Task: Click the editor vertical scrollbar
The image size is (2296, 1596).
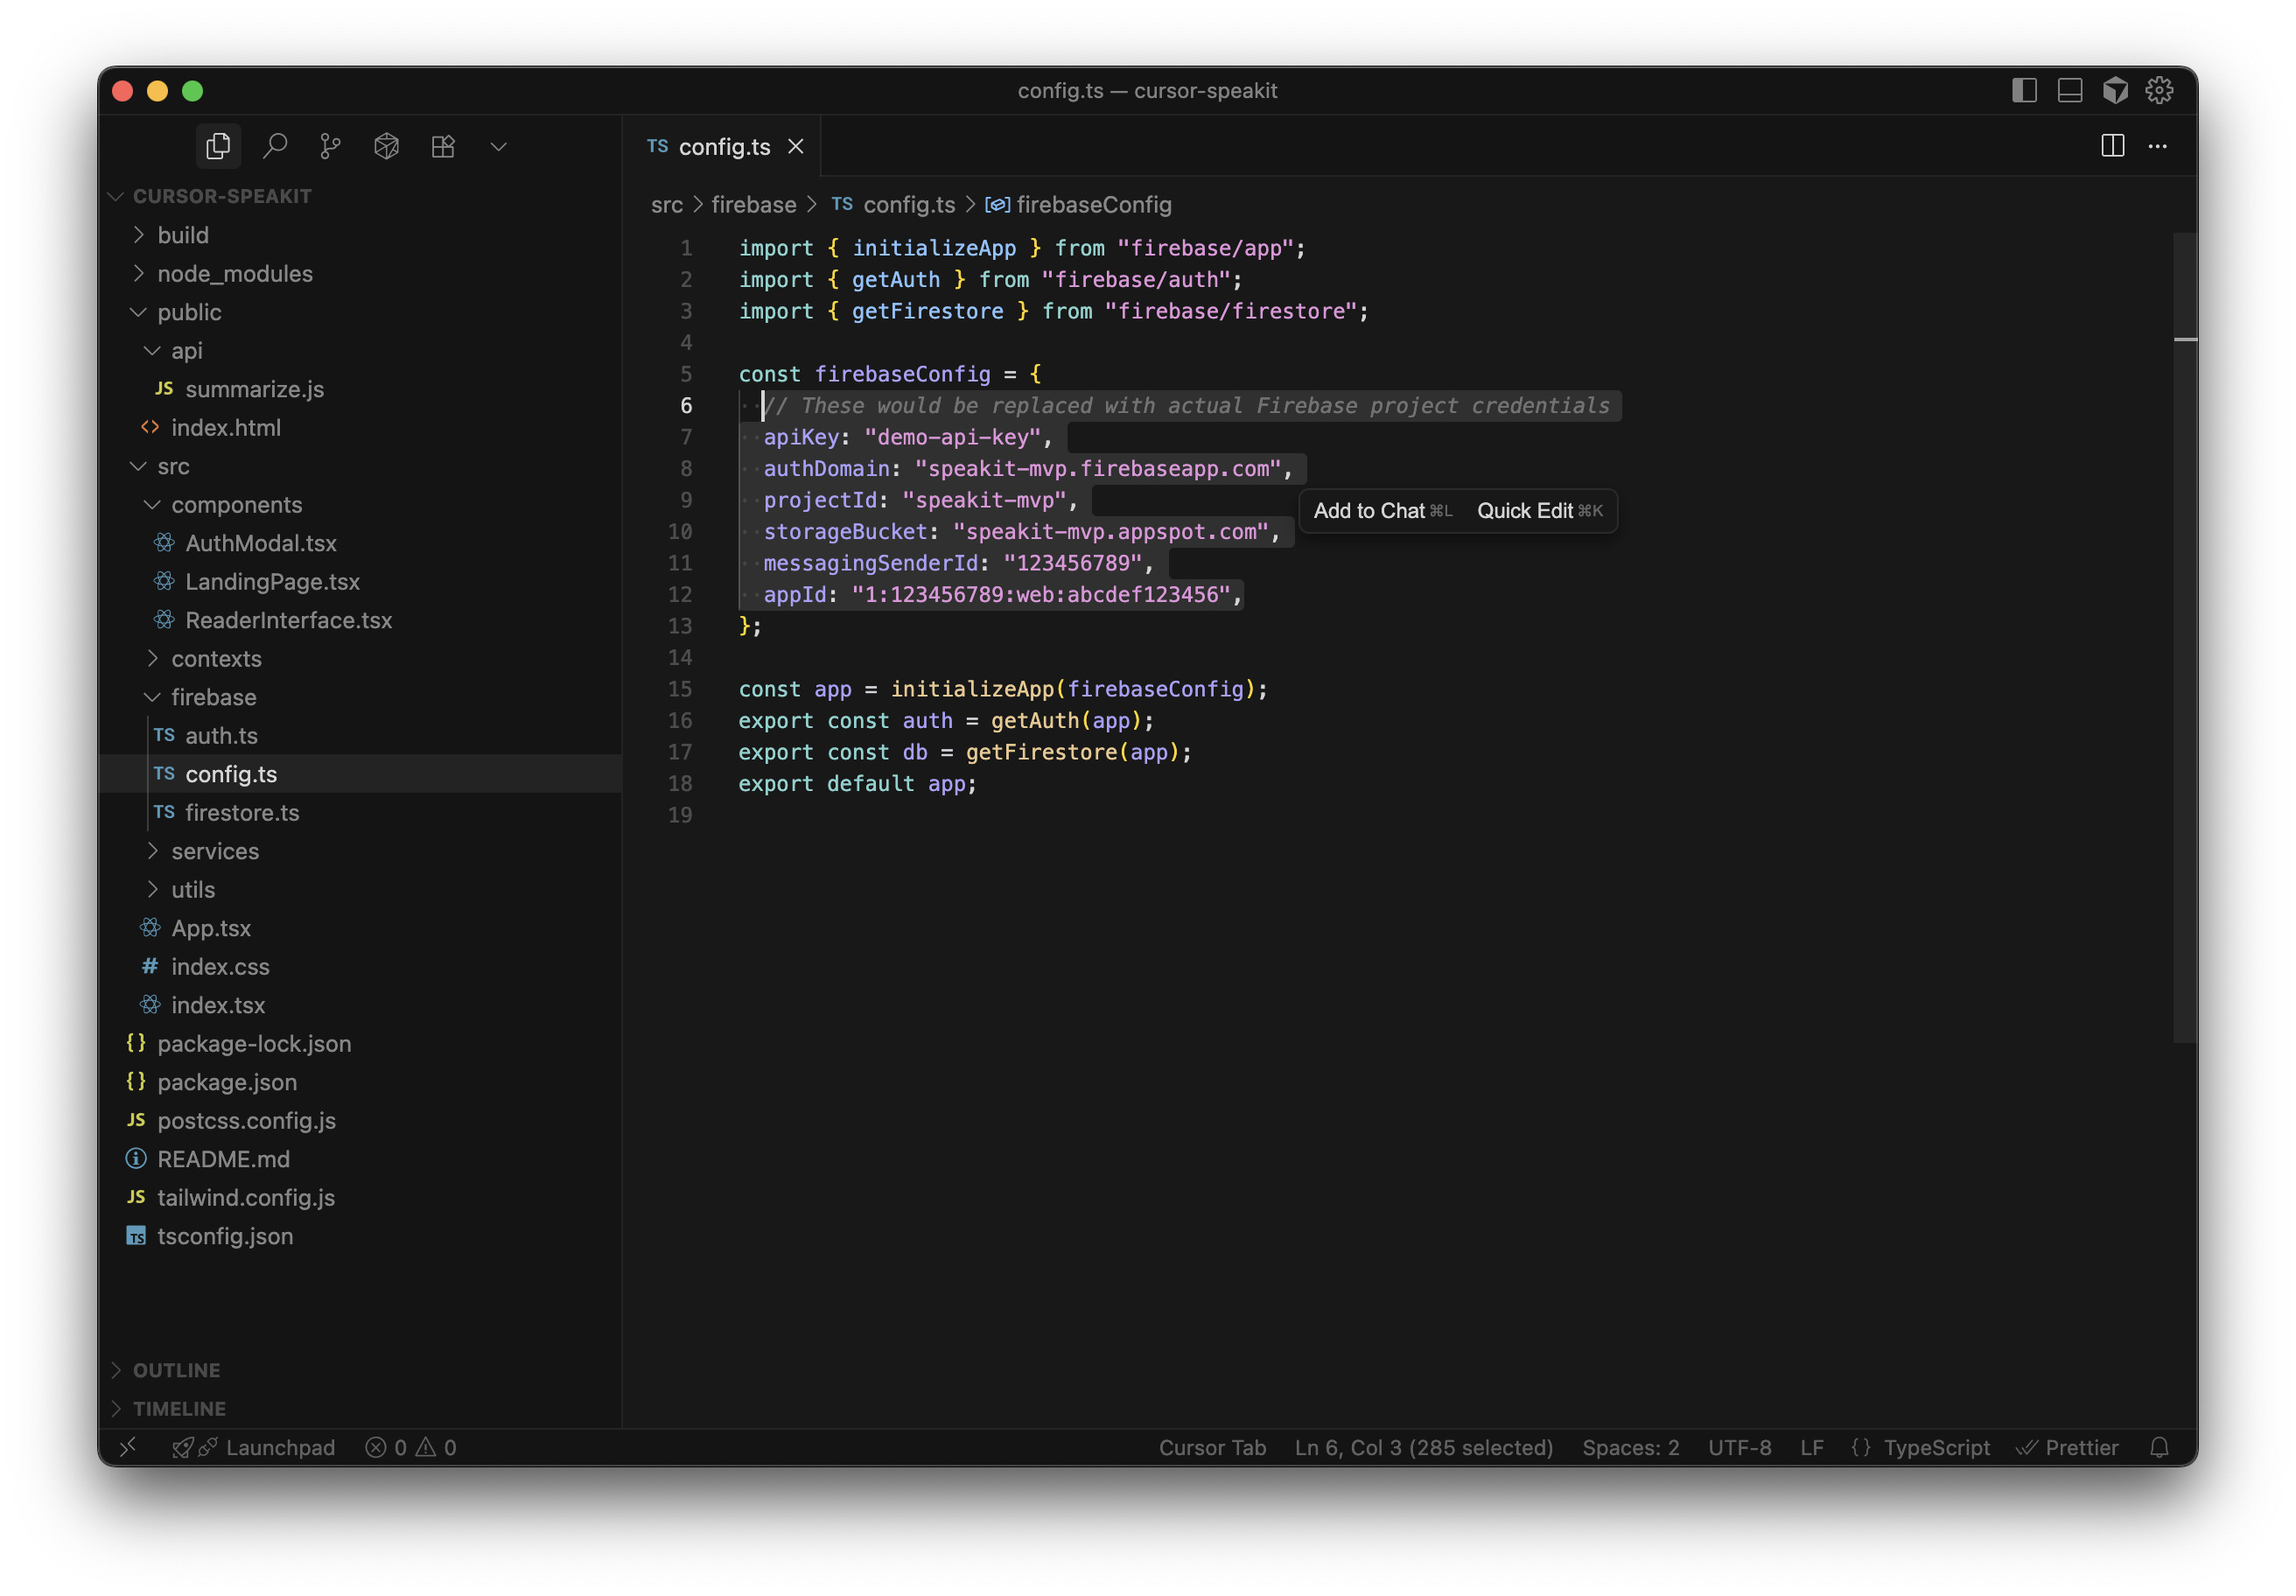Action: [2184, 640]
